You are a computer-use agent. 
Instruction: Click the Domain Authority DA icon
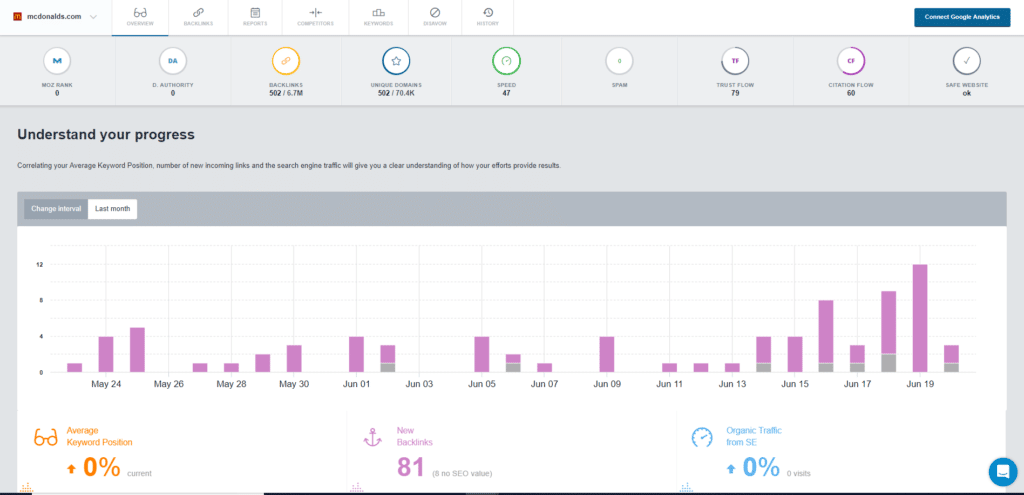pyautogui.click(x=172, y=61)
